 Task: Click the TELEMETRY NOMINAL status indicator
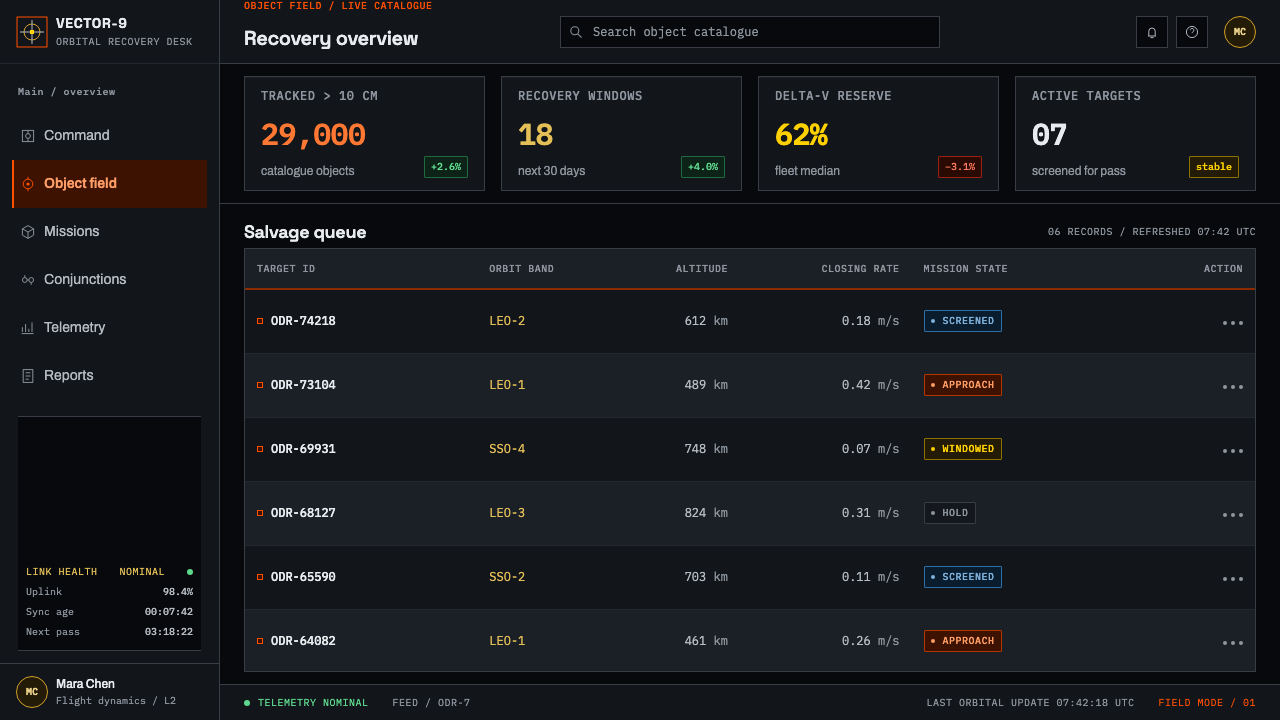(306, 703)
